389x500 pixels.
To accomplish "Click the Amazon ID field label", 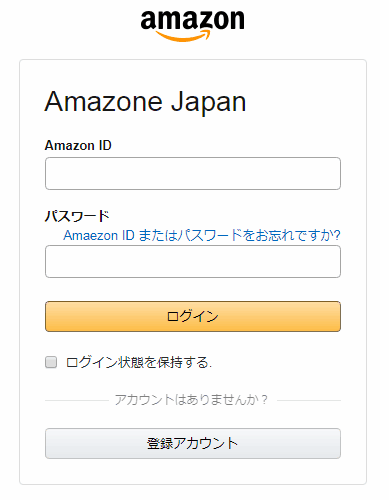I will click(x=78, y=145).
